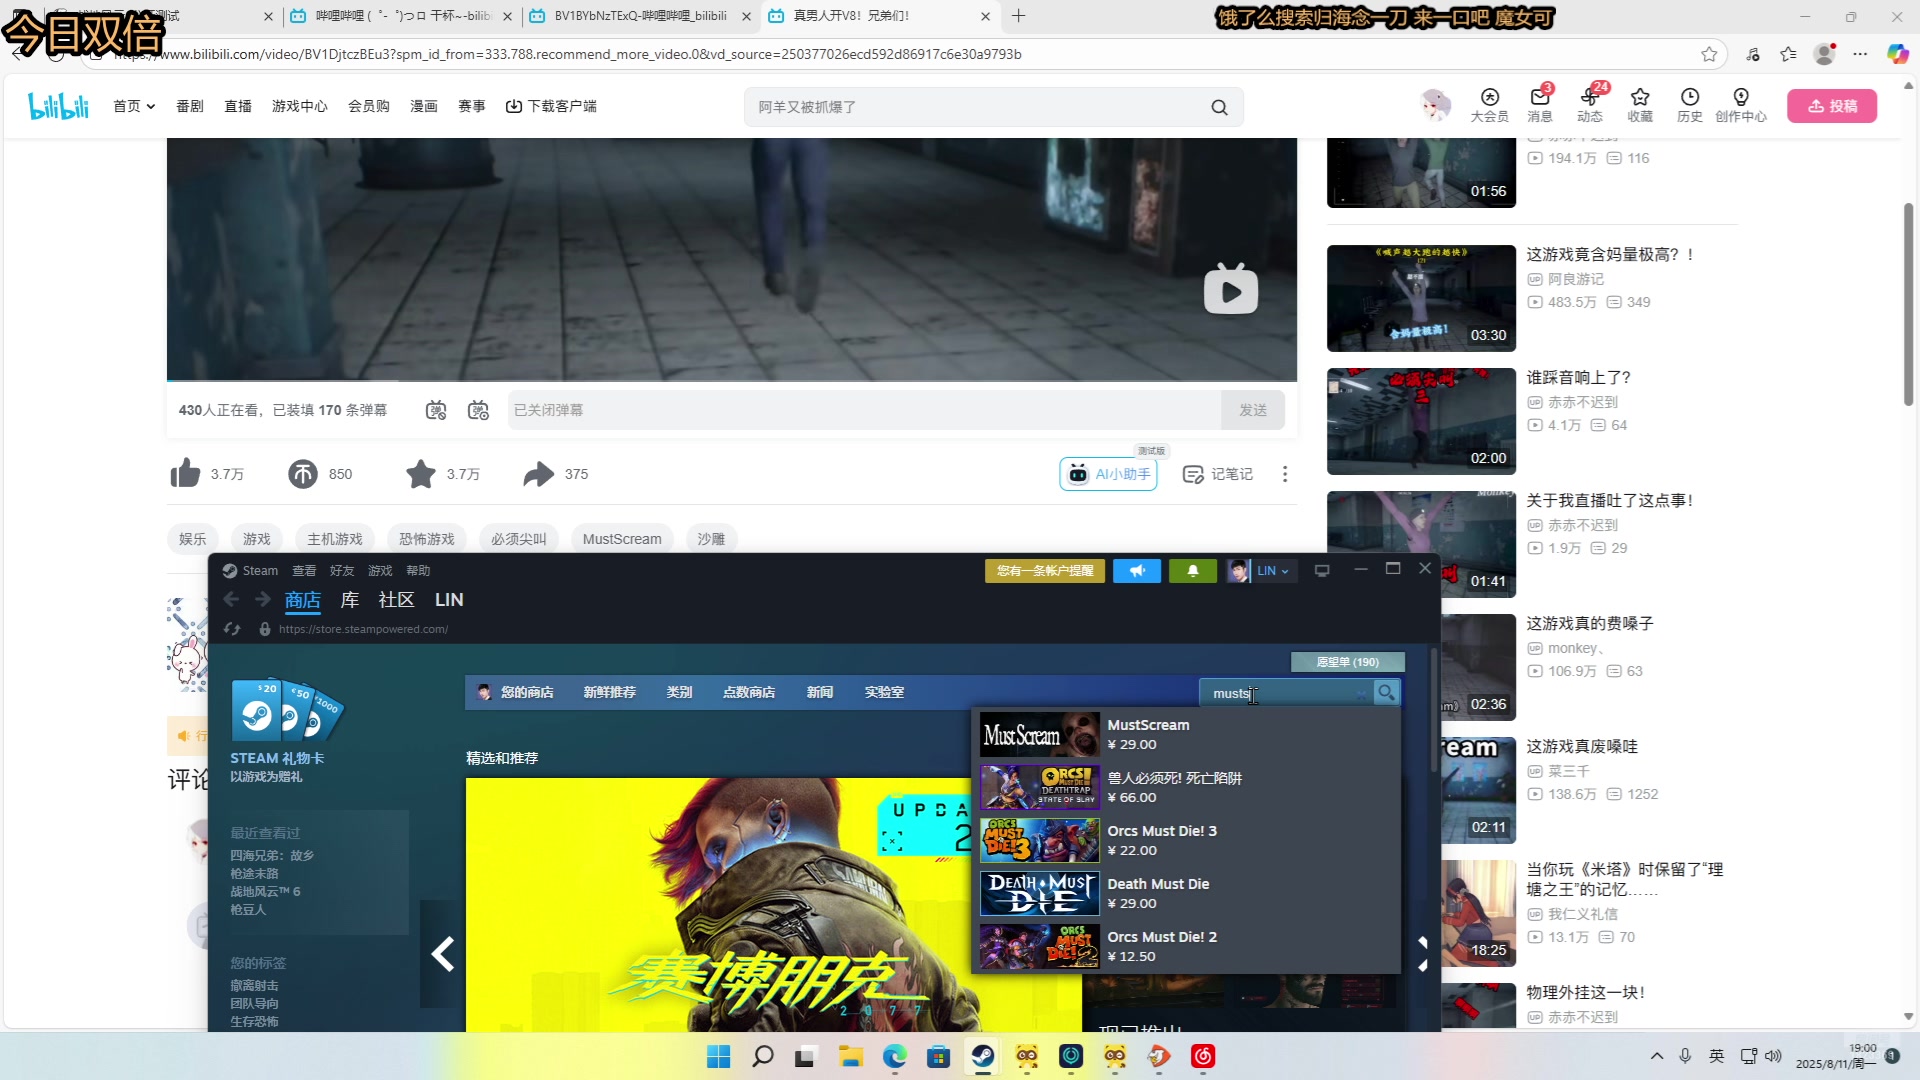Viewport: 1920px width, 1080px height.
Task: Go back in Steam navigation
Action: pos(231,599)
